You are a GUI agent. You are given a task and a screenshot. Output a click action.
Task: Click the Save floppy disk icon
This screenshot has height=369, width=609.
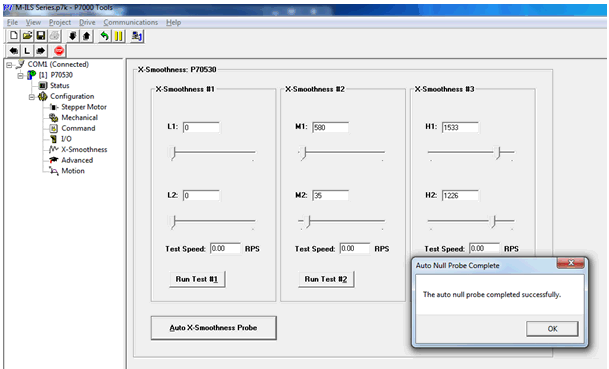pos(40,36)
